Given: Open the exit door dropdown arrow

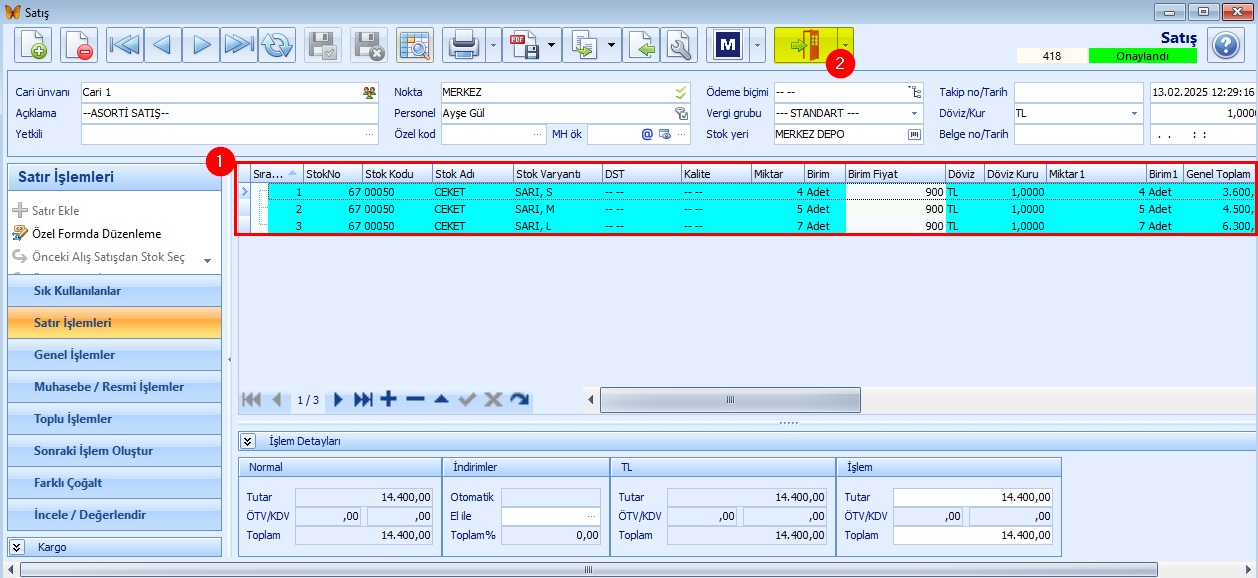Looking at the screenshot, I should click(x=846, y=45).
